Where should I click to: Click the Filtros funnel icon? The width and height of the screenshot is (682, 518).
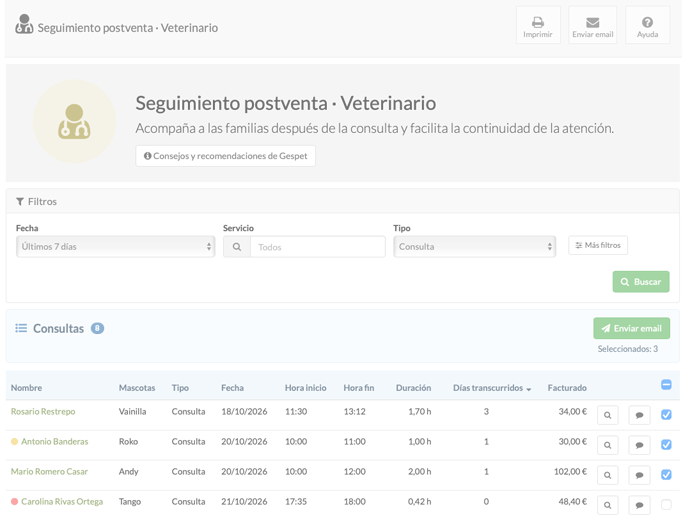coord(20,201)
